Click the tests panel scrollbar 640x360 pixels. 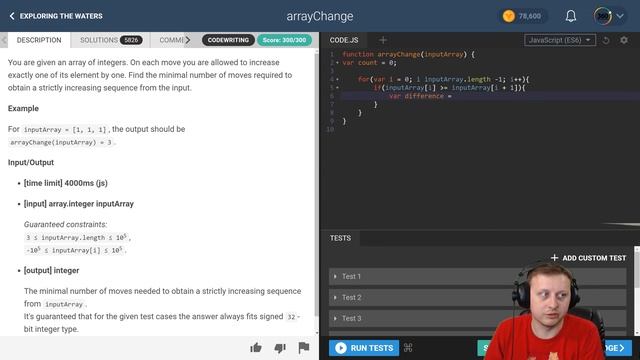[637, 269]
